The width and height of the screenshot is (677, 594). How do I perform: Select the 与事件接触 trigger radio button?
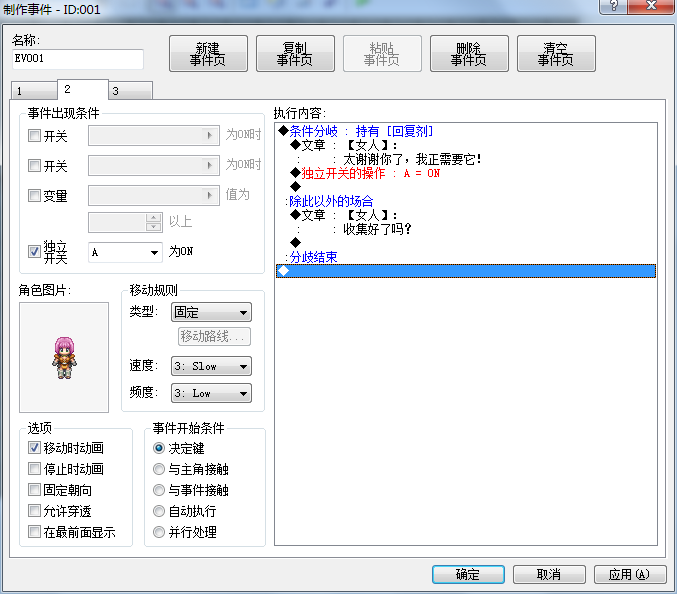coord(159,490)
